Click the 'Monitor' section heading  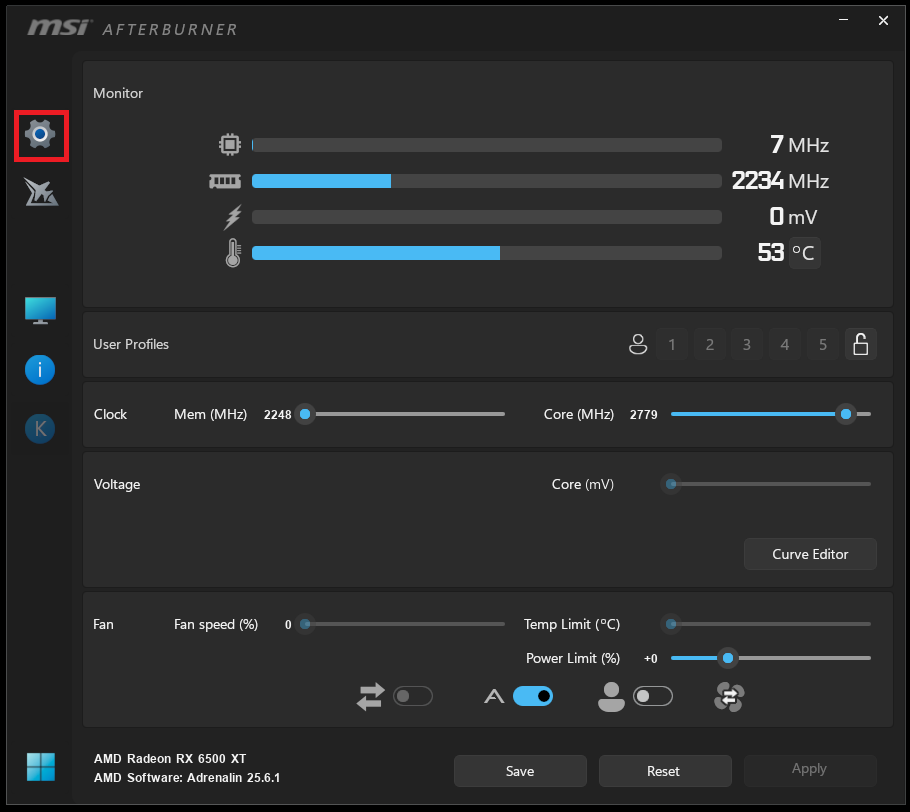point(118,93)
